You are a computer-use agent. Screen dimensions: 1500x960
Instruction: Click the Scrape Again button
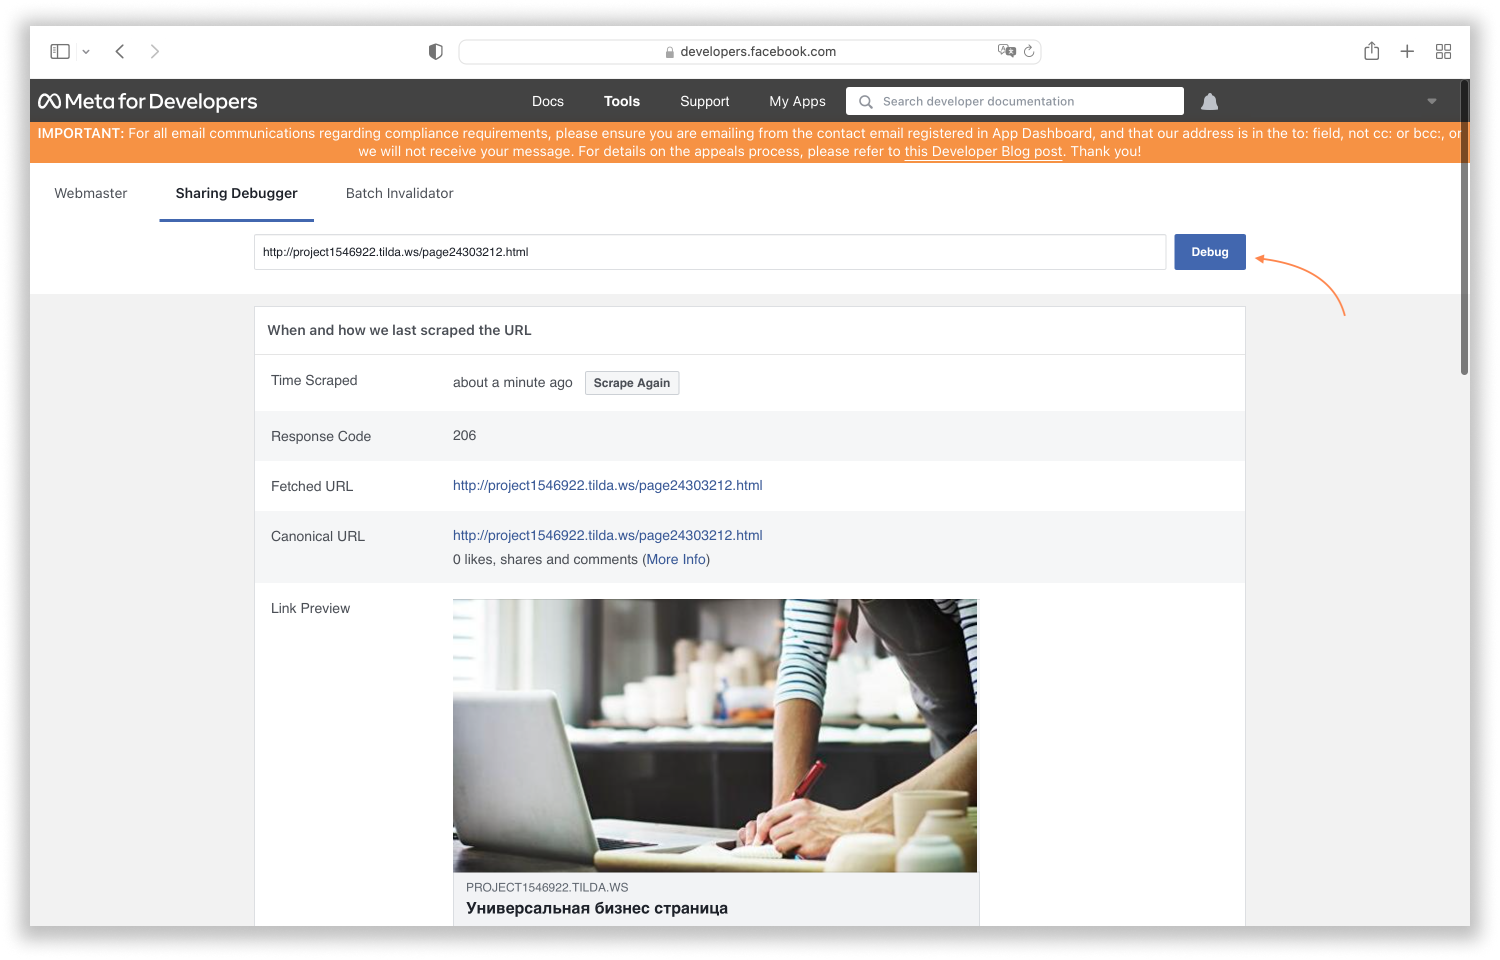coord(632,383)
